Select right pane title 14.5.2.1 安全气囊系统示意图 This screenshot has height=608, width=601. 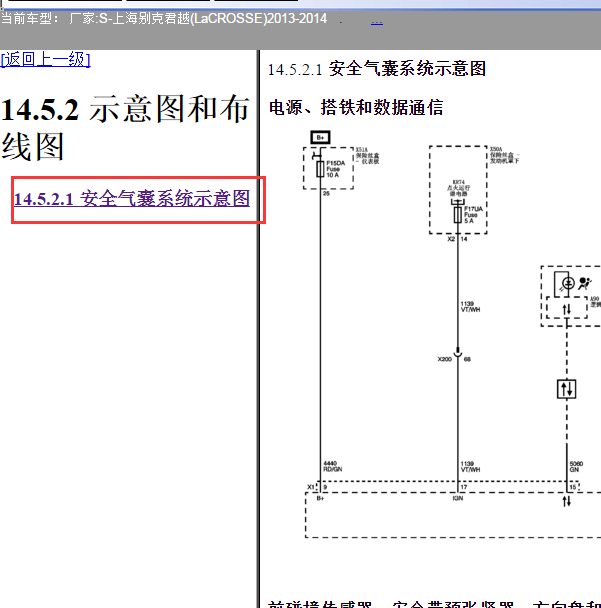tap(377, 69)
